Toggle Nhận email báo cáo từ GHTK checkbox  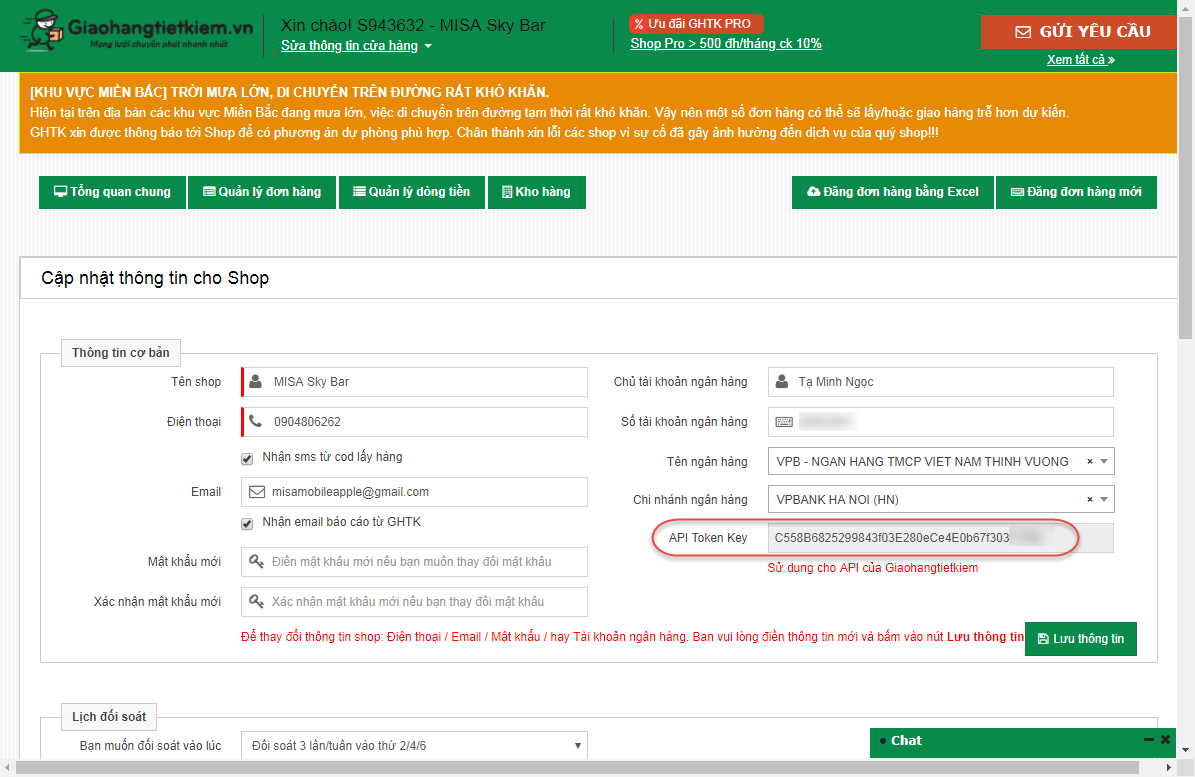[247, 523]
